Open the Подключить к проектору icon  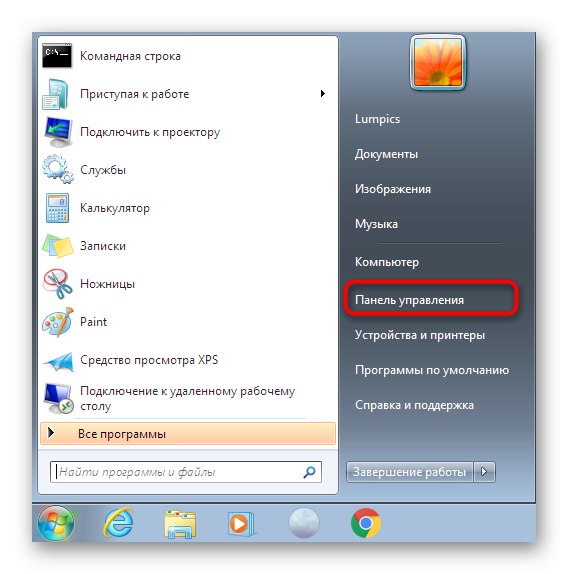pyautogui.click(x=57, y=132)
